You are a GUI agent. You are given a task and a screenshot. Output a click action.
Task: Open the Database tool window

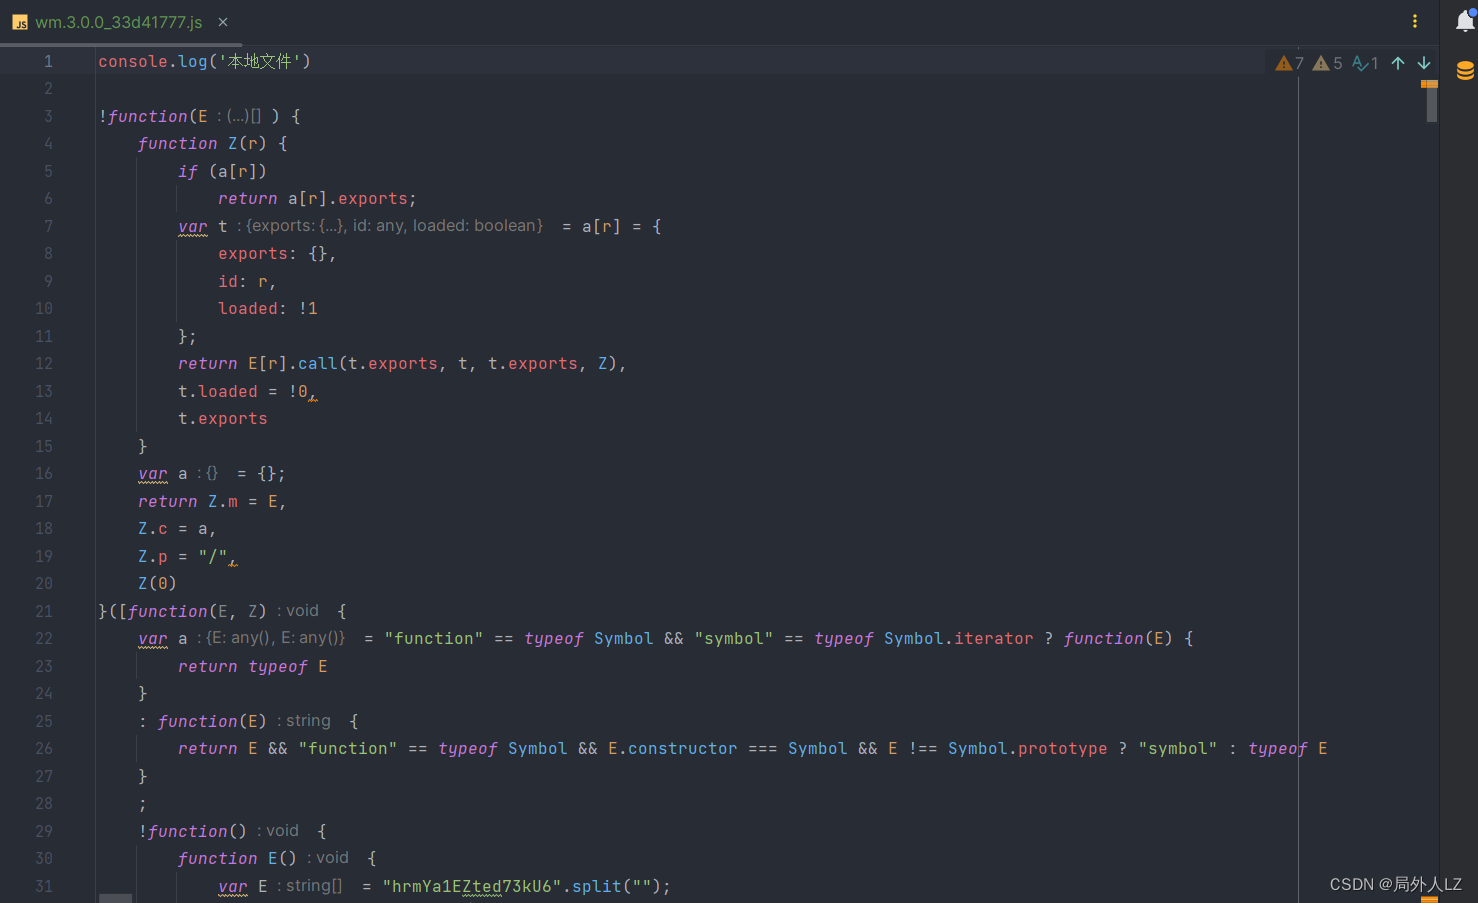(x=1465, y=71)
